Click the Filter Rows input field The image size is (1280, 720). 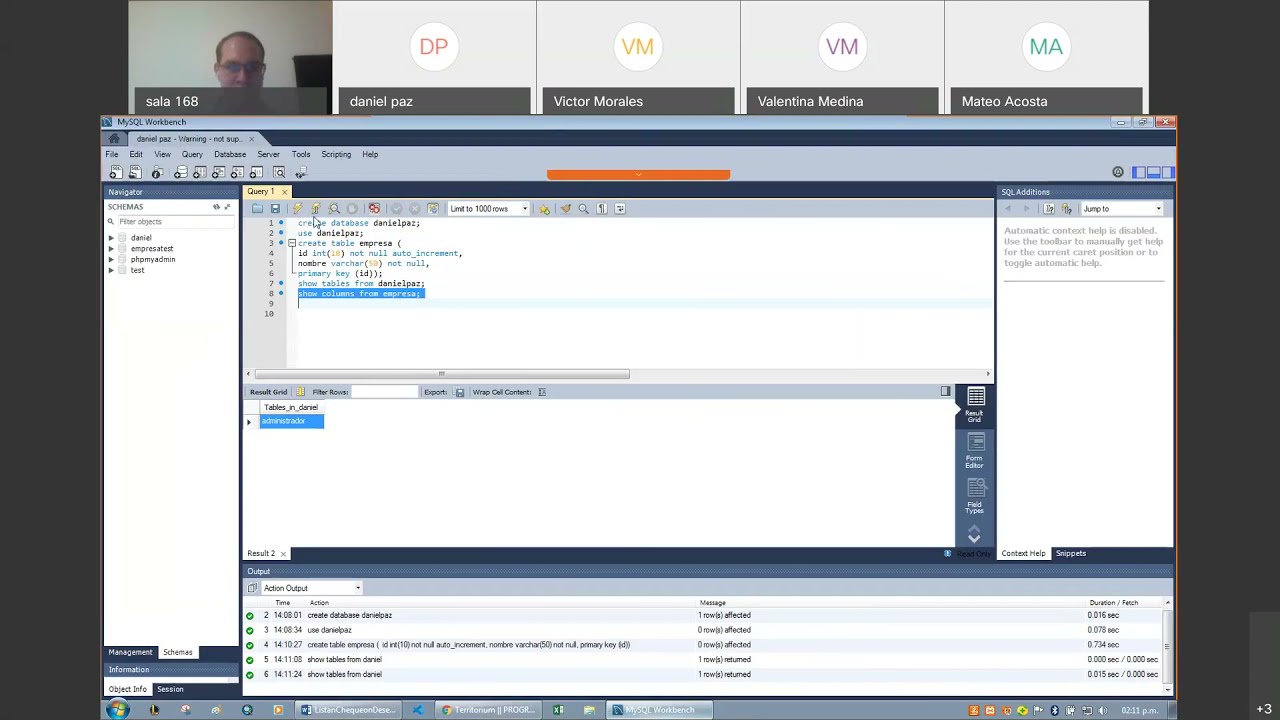point(384,392)
